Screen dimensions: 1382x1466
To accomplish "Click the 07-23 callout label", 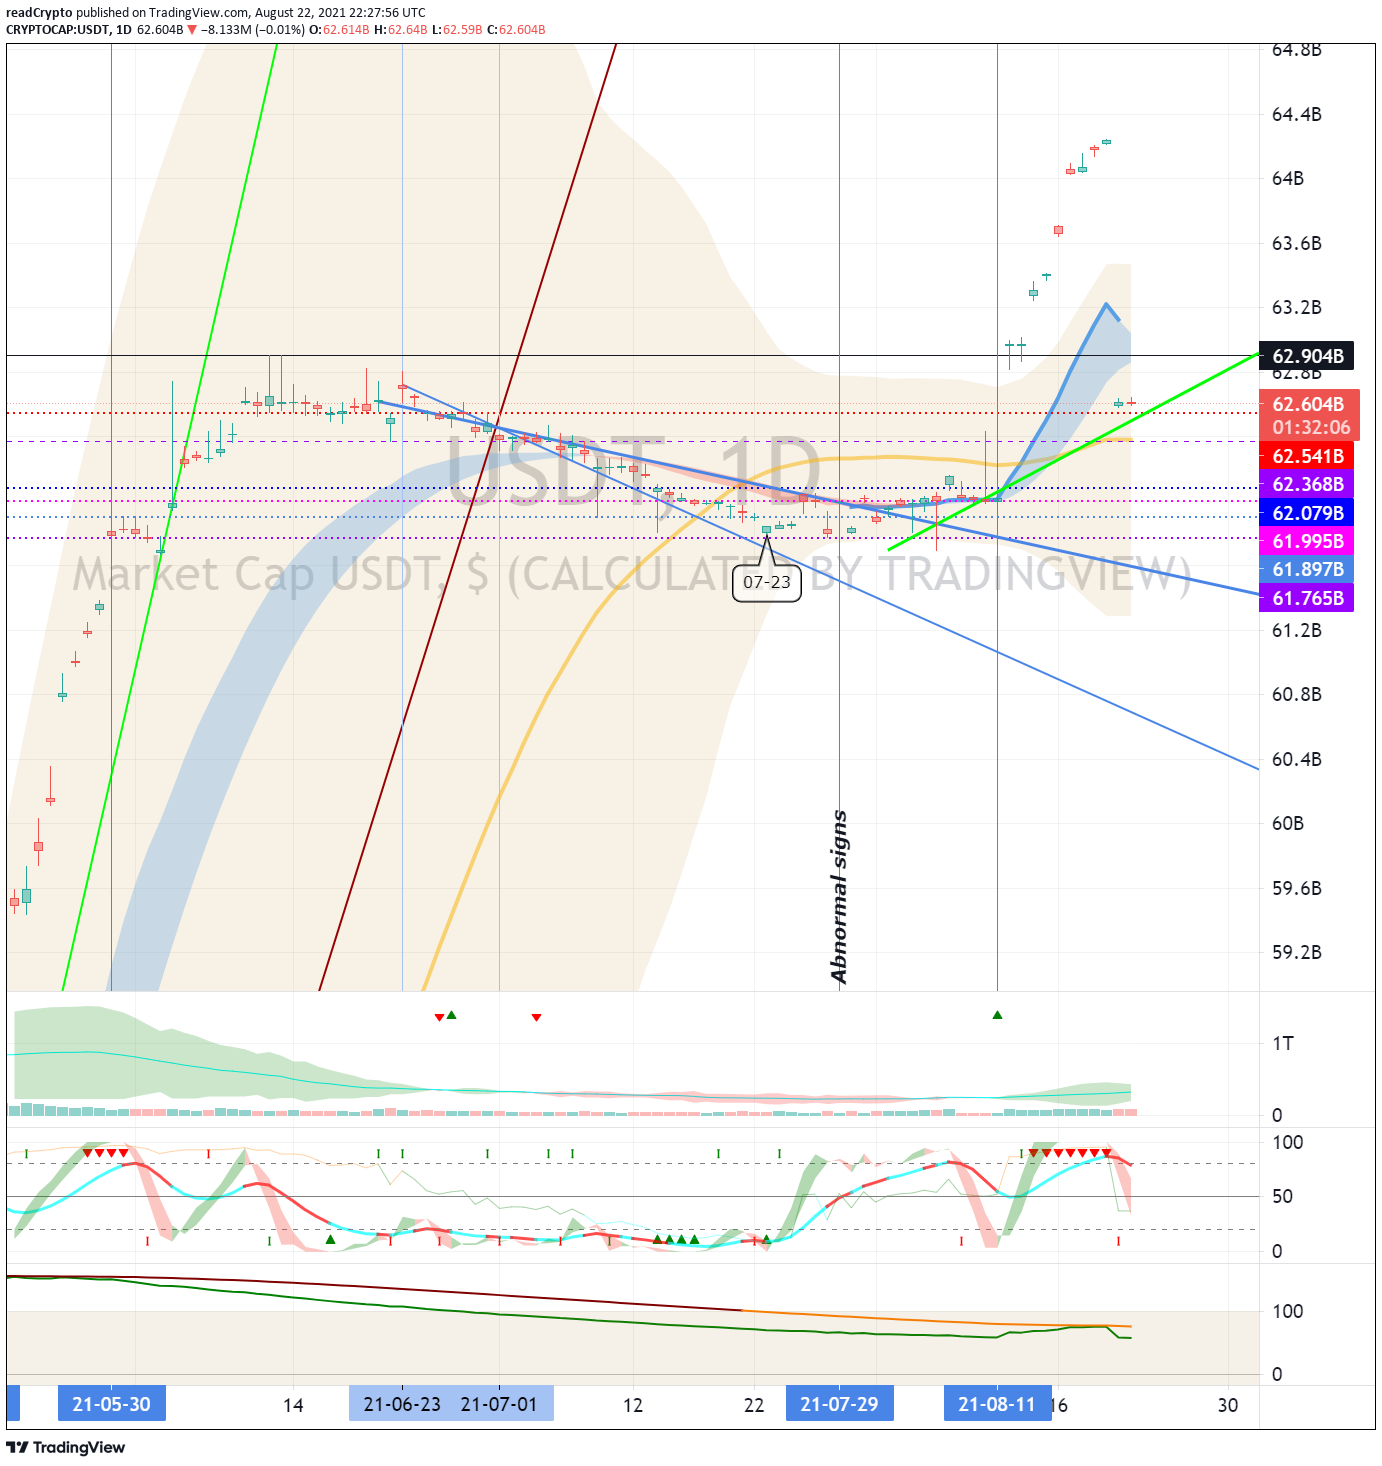I will coord(767,582).
